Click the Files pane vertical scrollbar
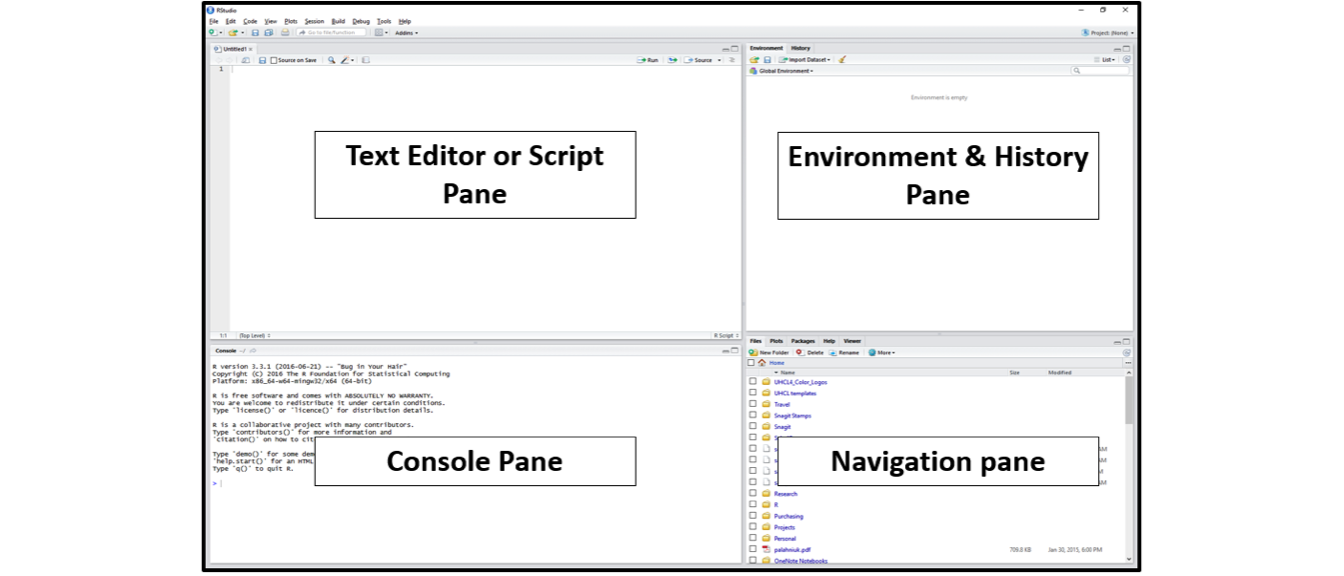Viewport: 1344px width, 576px height. 1129,400
